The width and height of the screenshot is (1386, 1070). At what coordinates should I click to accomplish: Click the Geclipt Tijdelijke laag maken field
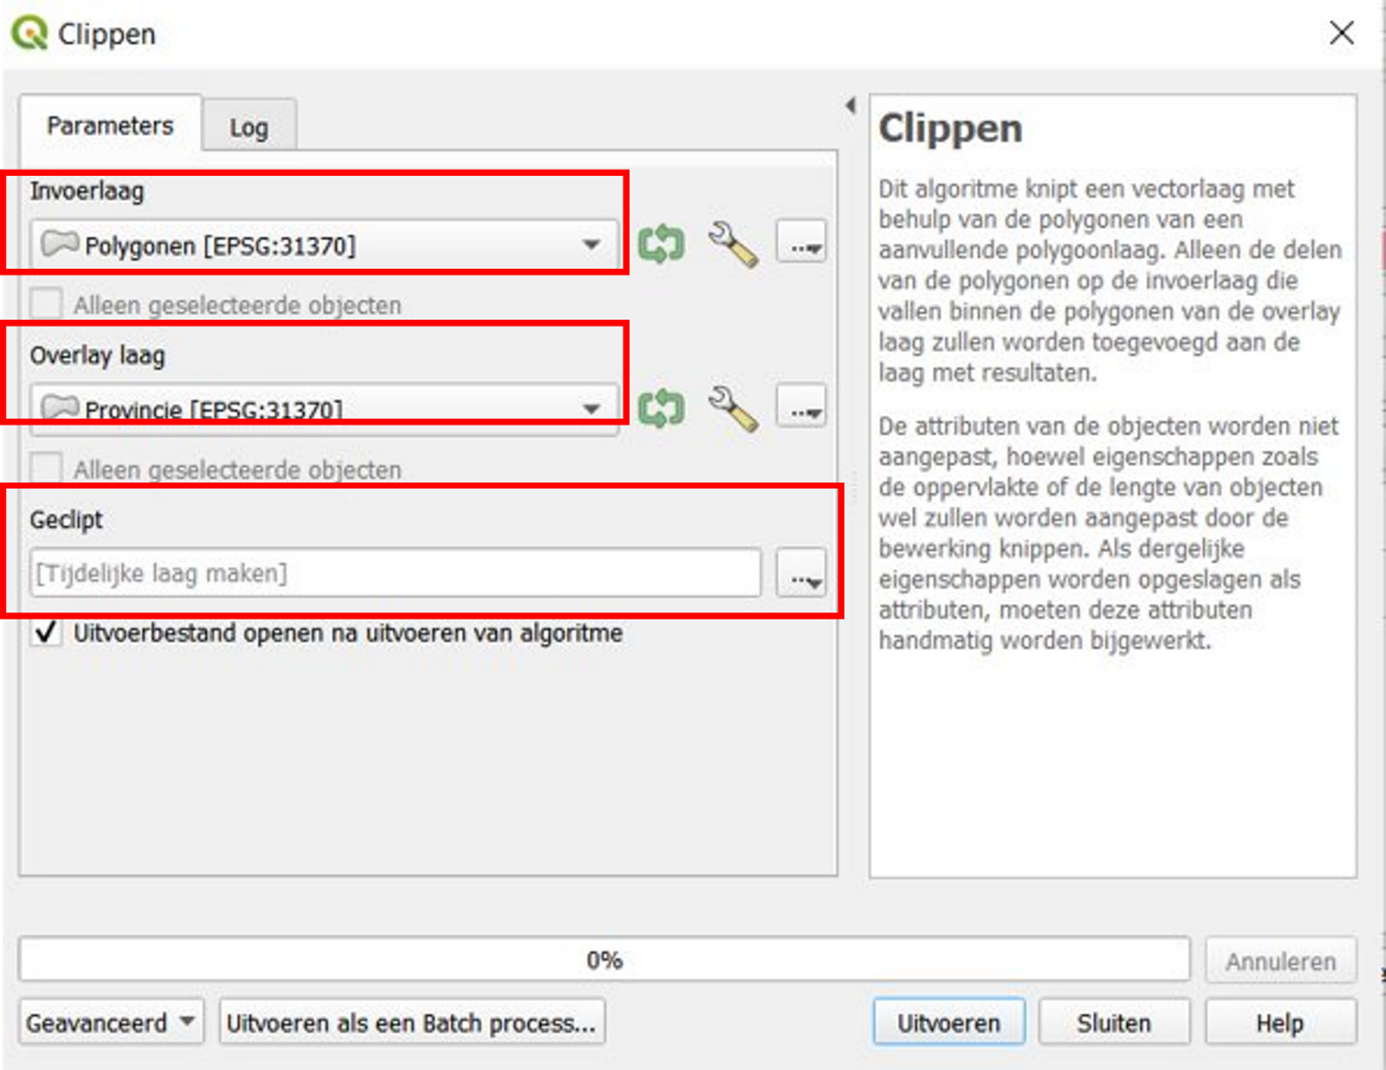[396, 573]
